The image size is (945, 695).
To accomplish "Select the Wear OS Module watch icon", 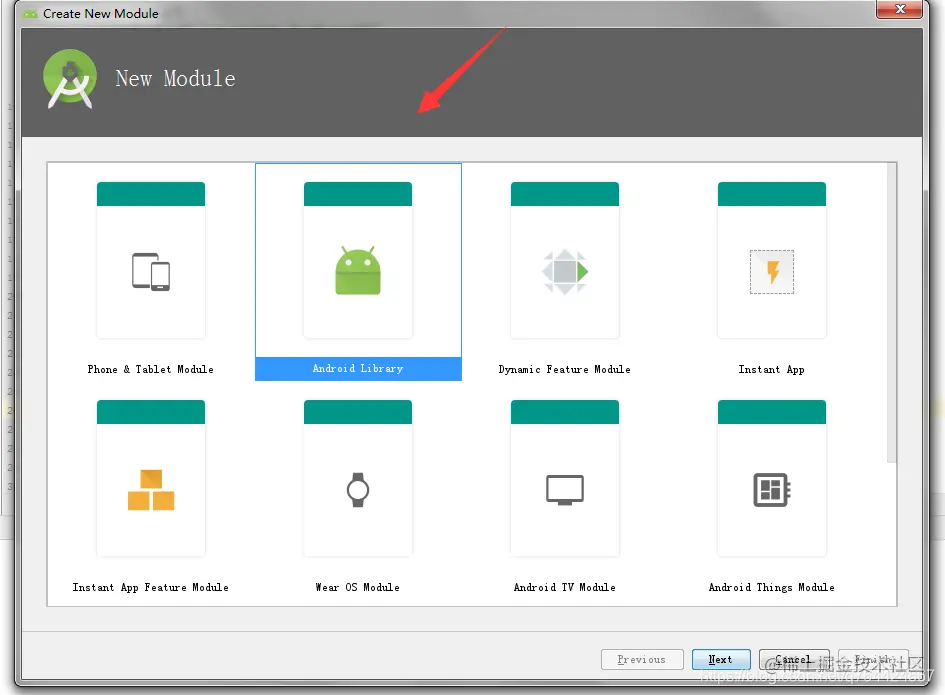I will 358,489.
